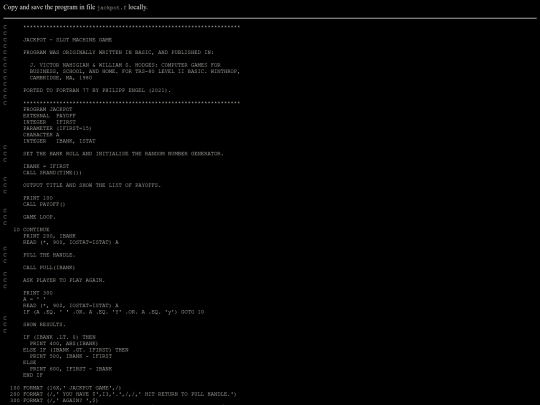The height and width of the screenshot is (405, 540).
Task: Click the 'INTEGER IFIRST' declaration
Action: 49,122
